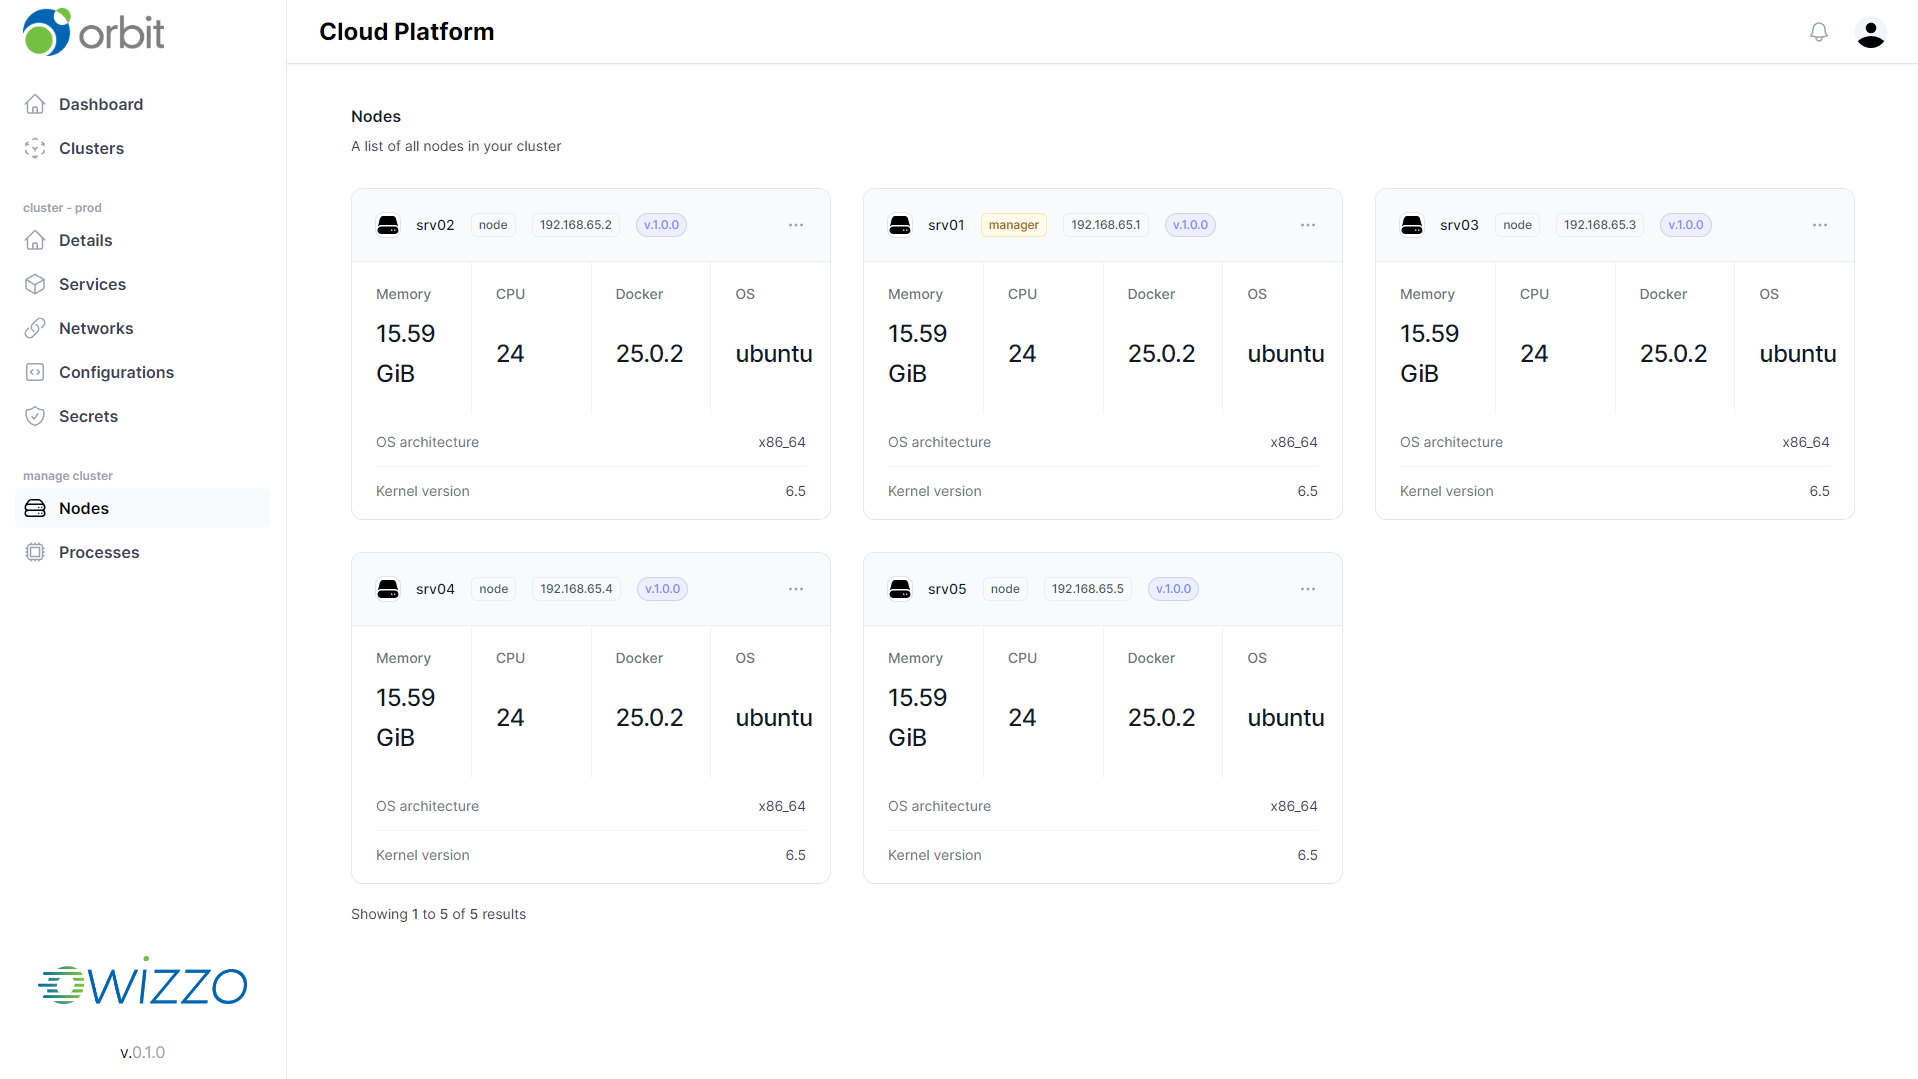Click srv03 OS architecture x86_64 value
Viewport: 1918px width, 1079px height.
coord(1806,442)
